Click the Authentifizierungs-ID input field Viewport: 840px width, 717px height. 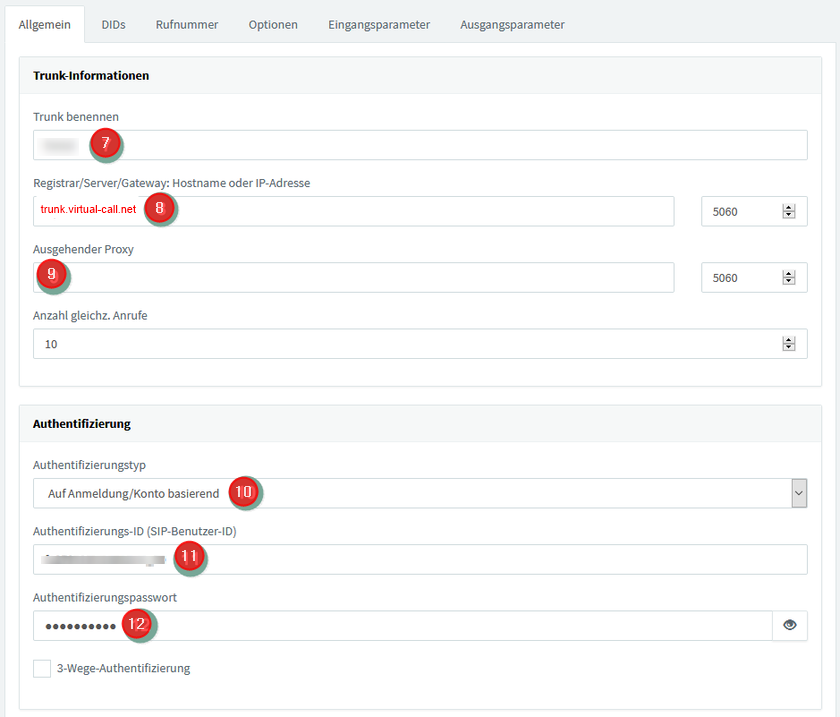(x=420, y=559)
